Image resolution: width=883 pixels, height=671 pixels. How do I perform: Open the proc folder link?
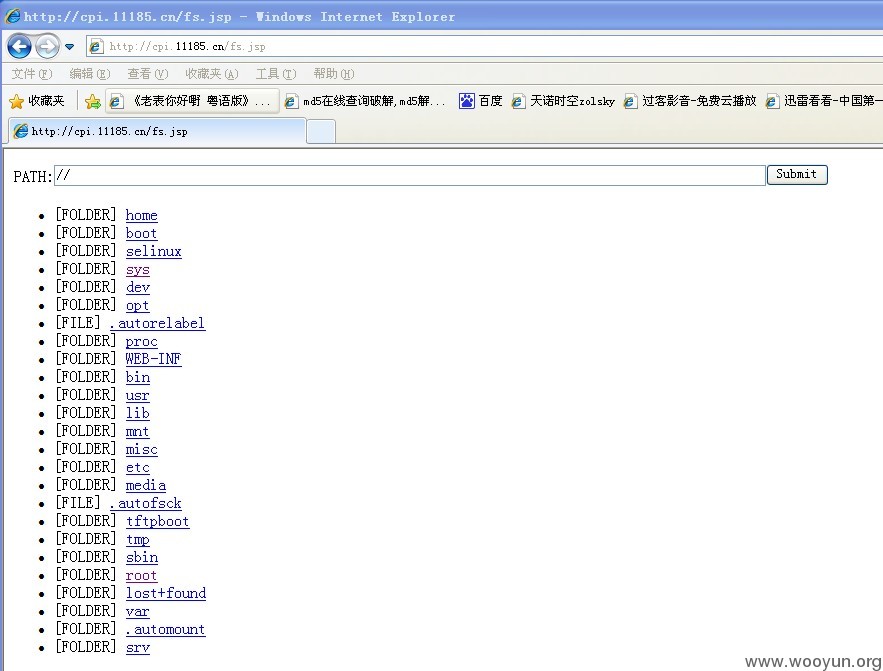pyautogui.click(x=141, y=341)
